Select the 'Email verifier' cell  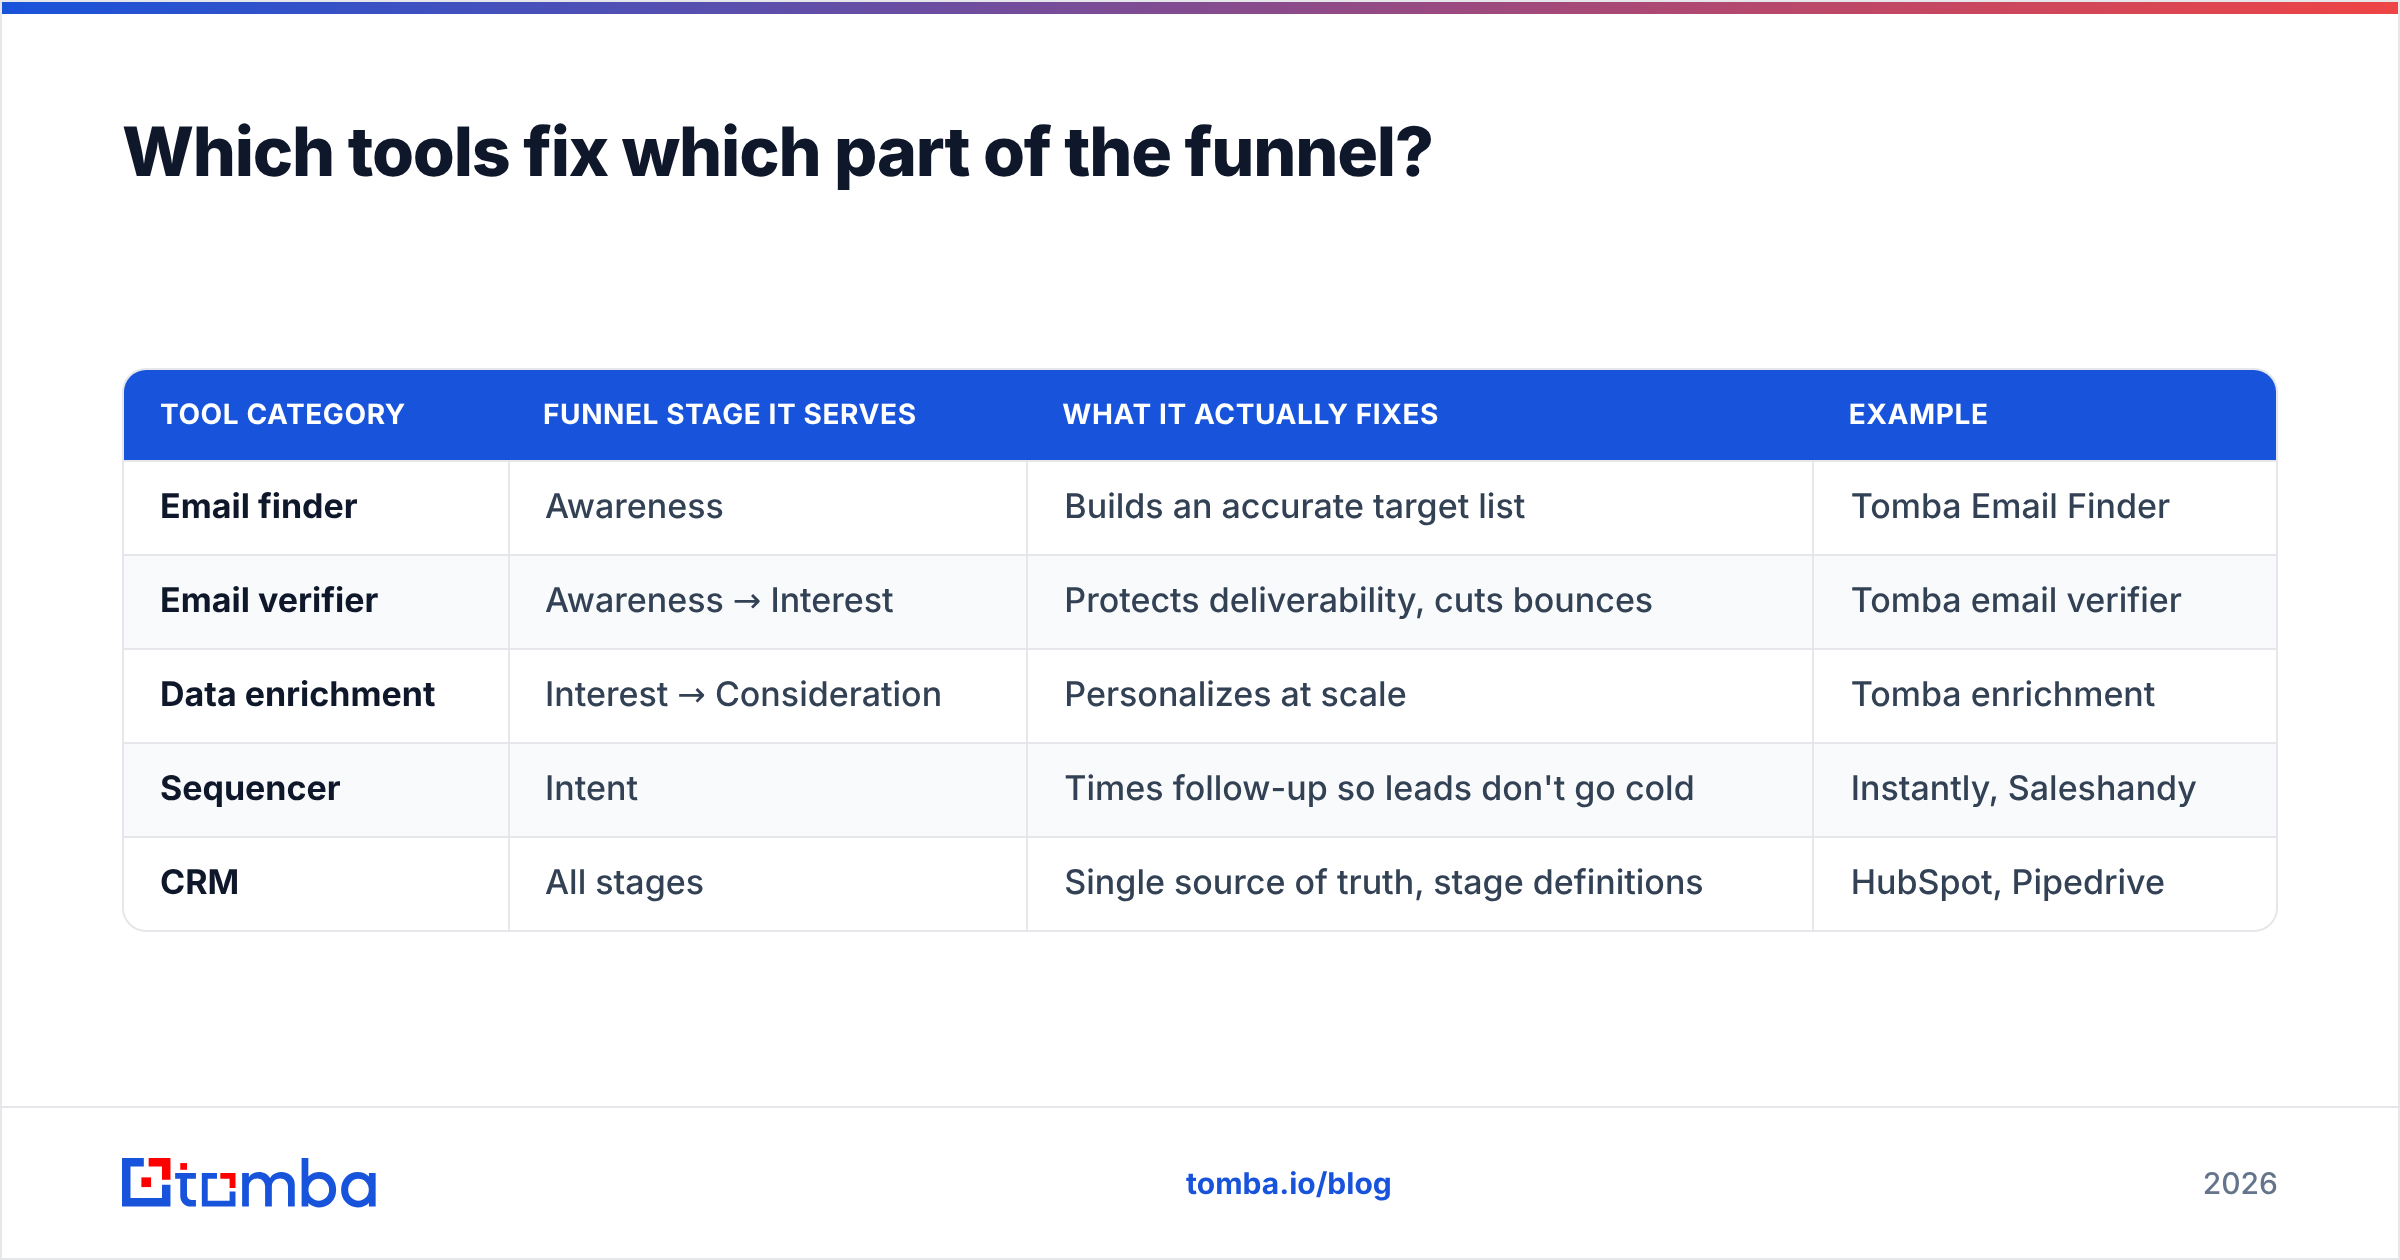point(316,601)
